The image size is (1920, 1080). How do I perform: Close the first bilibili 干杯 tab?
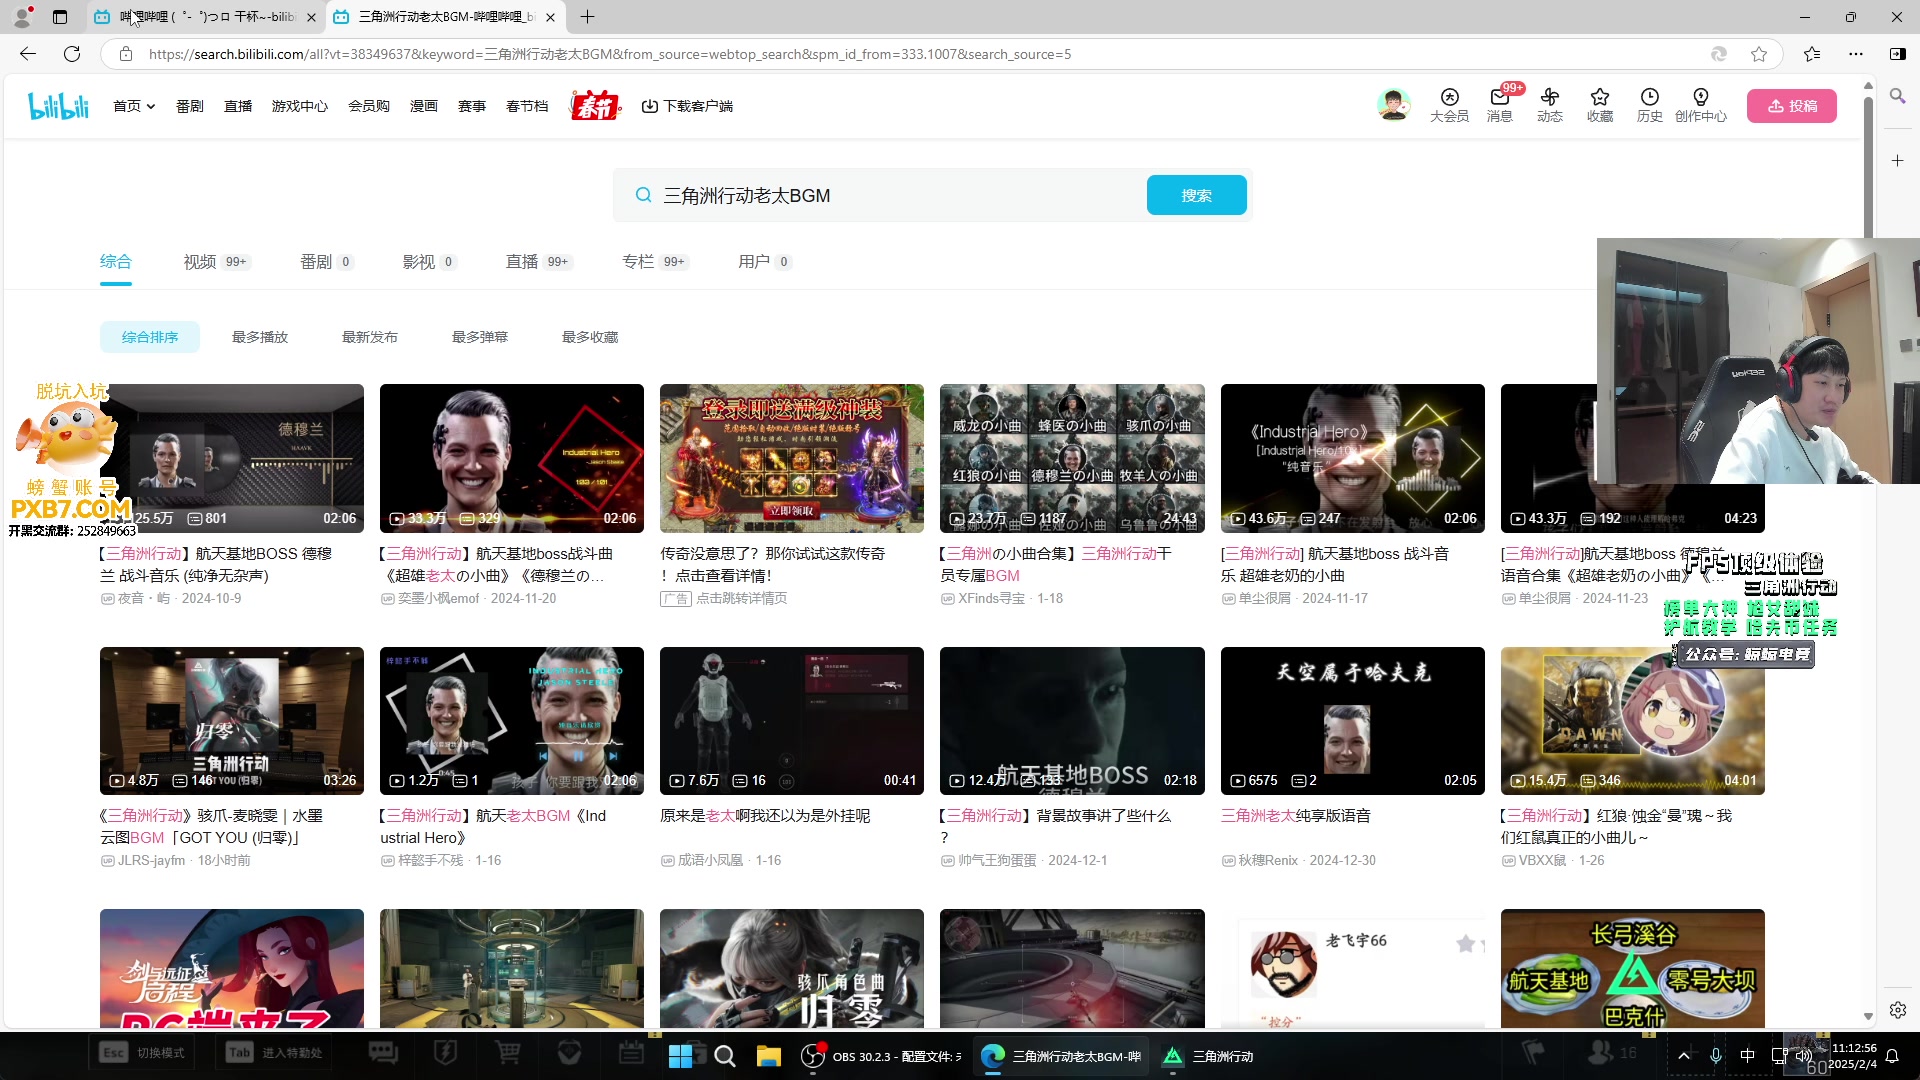click(x=311, y=17)
